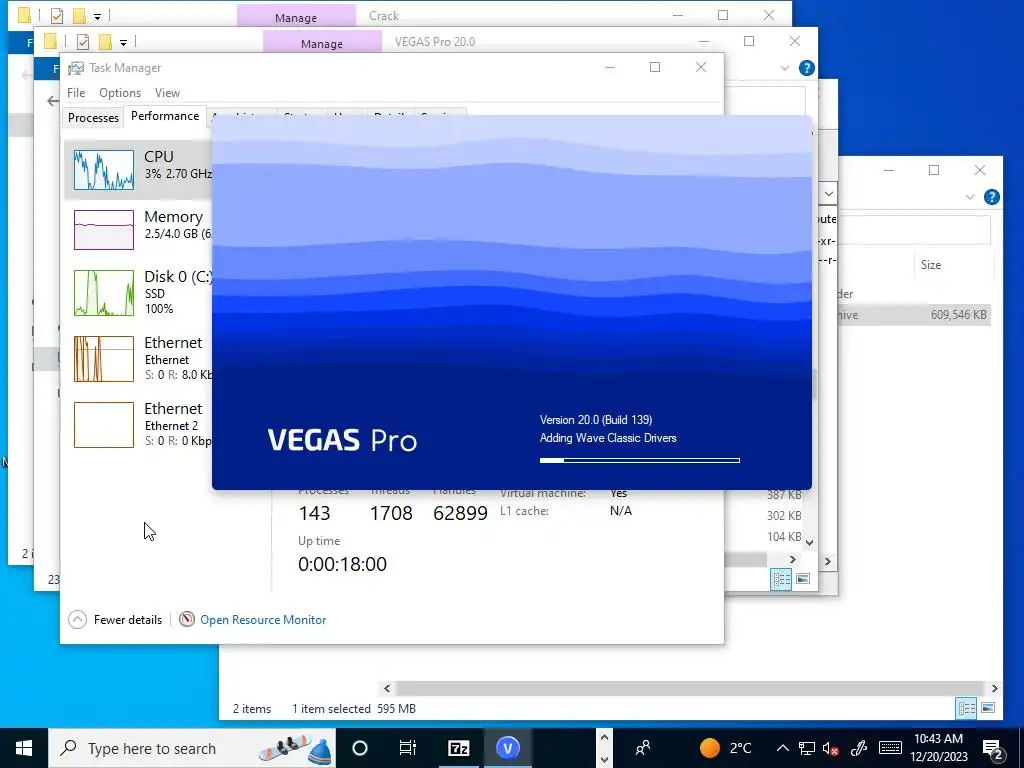Screen dimensions: 1024x768
Task: Open People icon on taskbar
Action: [643, 748]
